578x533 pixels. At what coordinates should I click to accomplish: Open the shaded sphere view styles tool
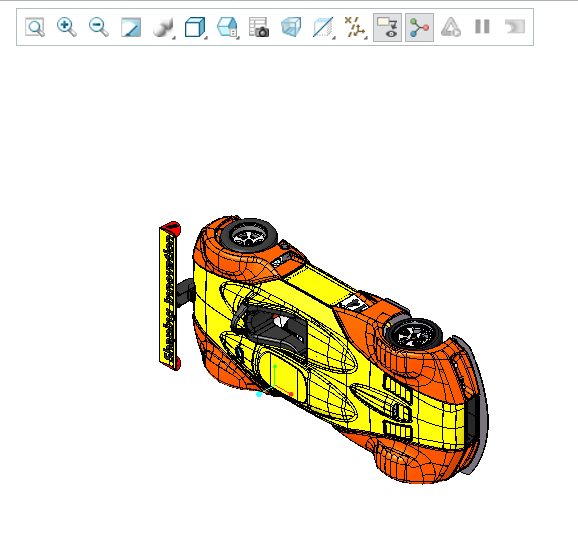pyautogui.click(x=162, y=27)
